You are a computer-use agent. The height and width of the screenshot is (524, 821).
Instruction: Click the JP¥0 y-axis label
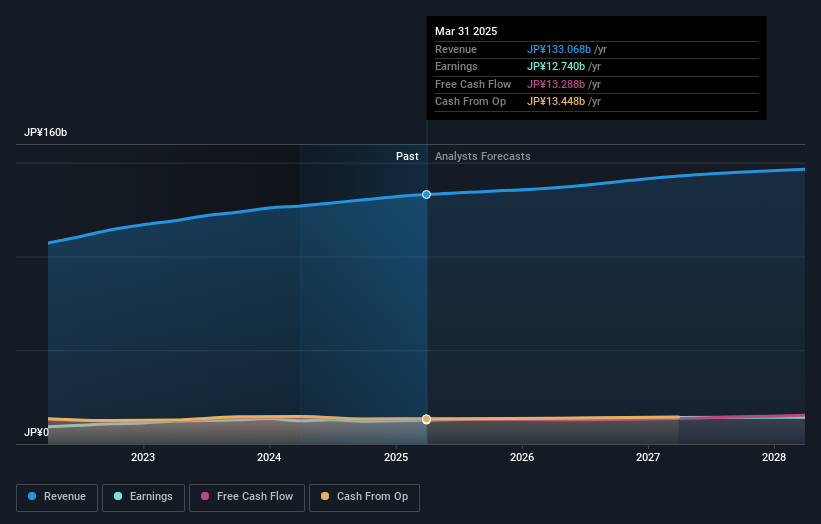36,432
